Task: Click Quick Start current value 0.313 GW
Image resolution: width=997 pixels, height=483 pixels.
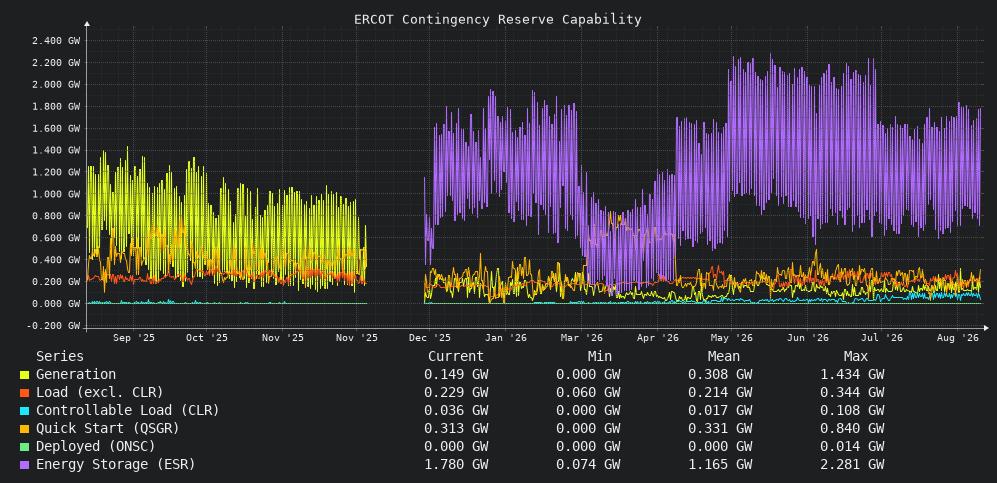Action: (x=456, y=429)
